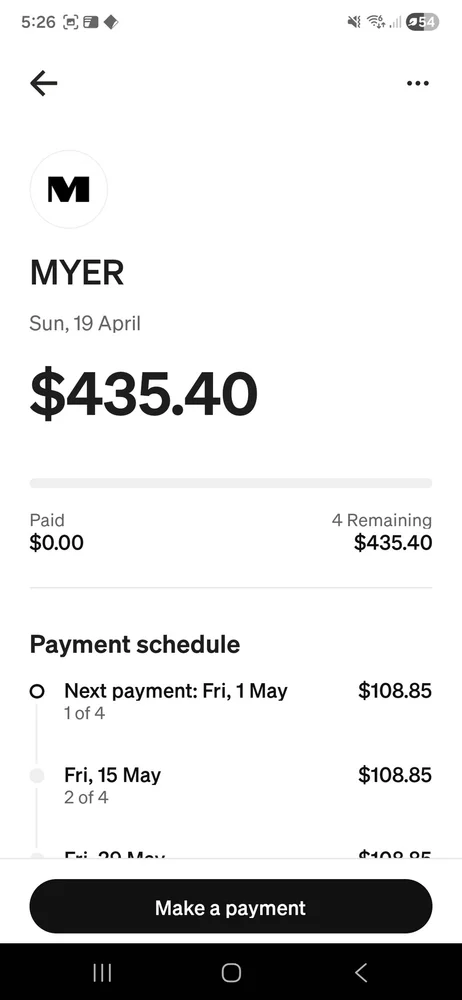Select the Next payment circle marker

coord(37,691)
